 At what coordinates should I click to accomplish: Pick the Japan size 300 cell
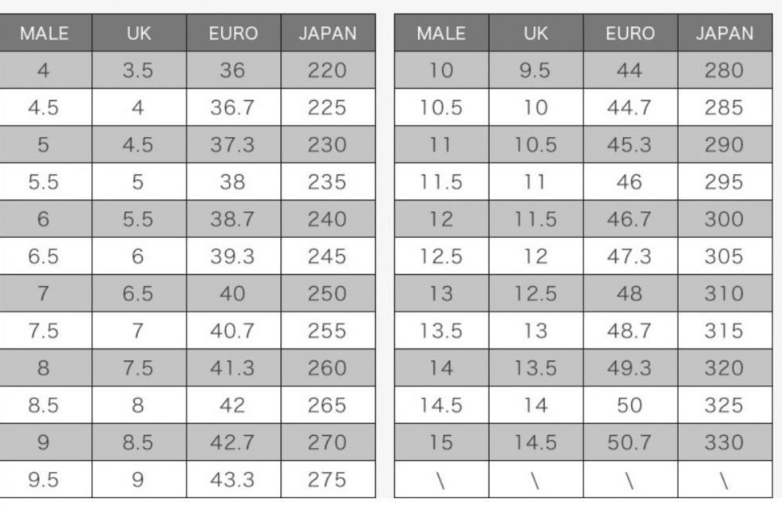tap(724, 220)
